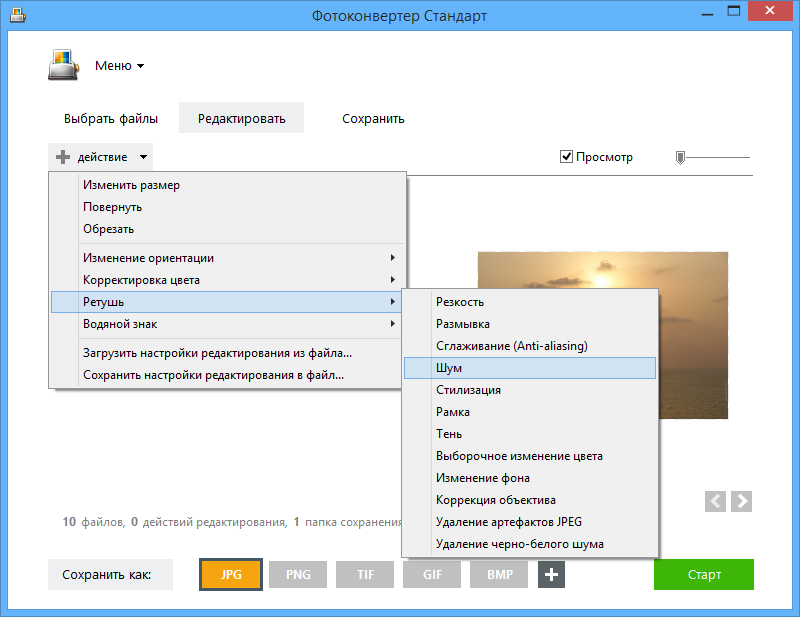Select Сохранить настройки редактирования в файл
This screenshot has width=800, height=617.
pyautogui.click(x=227, y=375)
